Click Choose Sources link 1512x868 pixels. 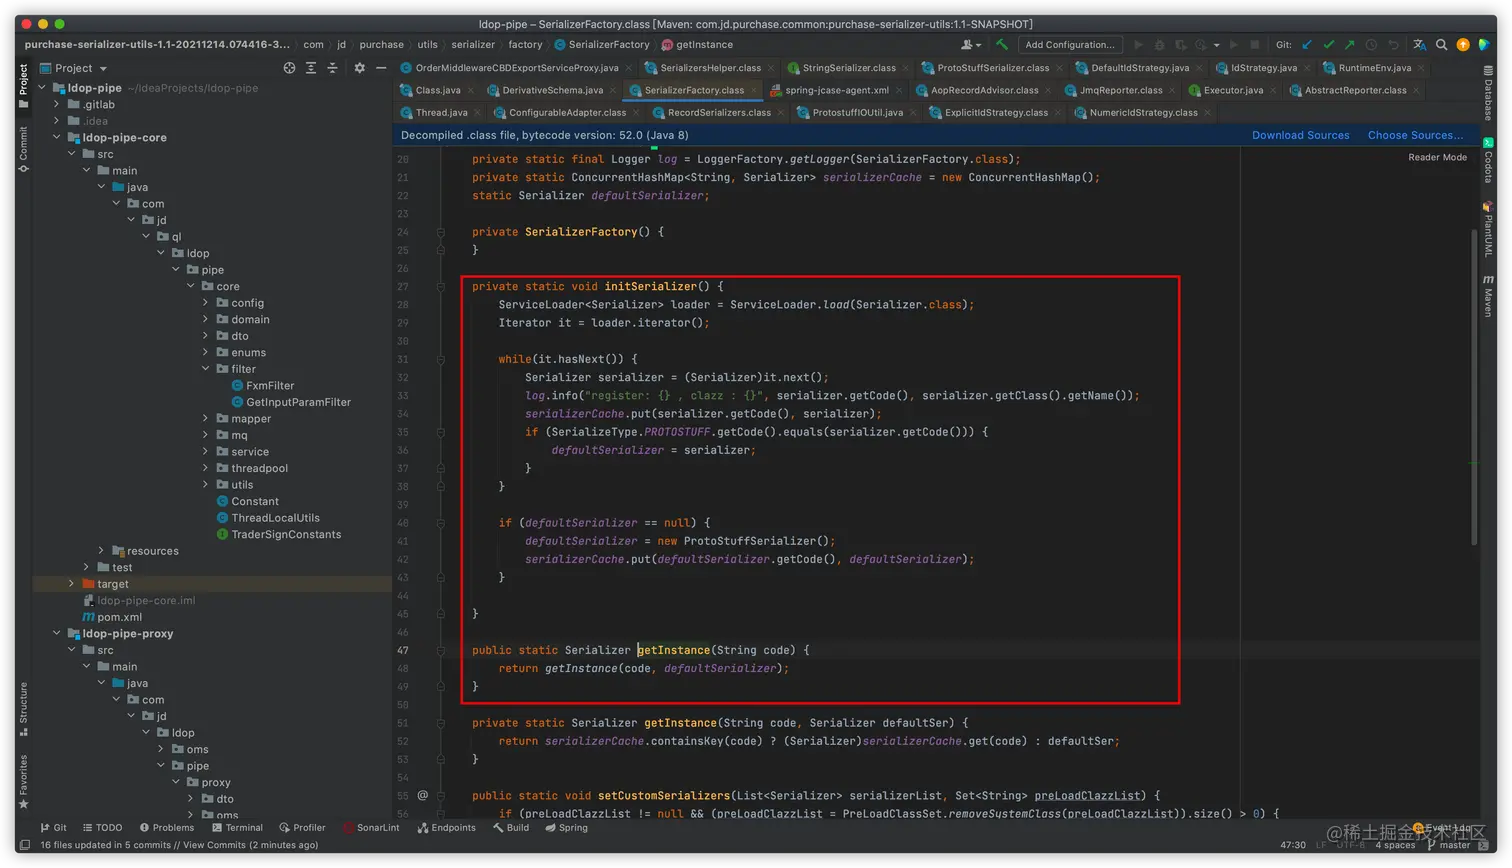point(1415,135)
